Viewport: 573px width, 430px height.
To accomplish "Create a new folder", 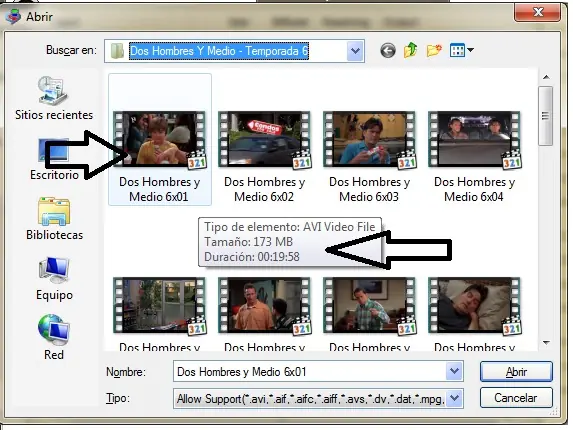I will click(434, 50).
